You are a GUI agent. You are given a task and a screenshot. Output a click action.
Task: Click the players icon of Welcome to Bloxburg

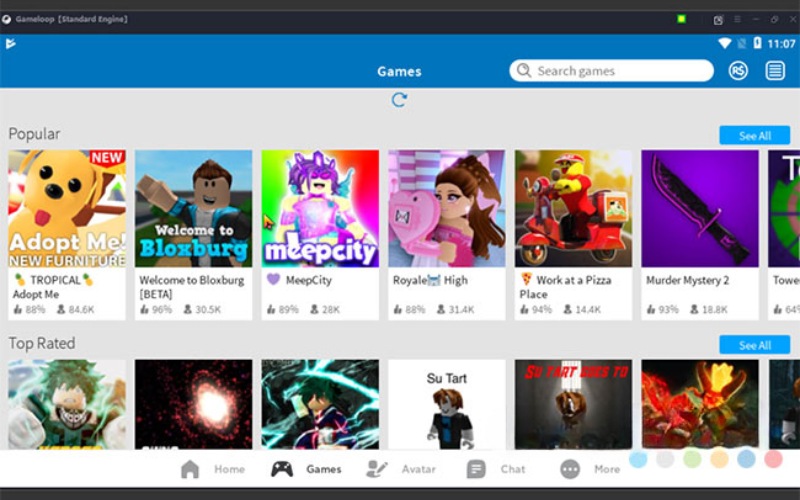click(x=187, y=309)
